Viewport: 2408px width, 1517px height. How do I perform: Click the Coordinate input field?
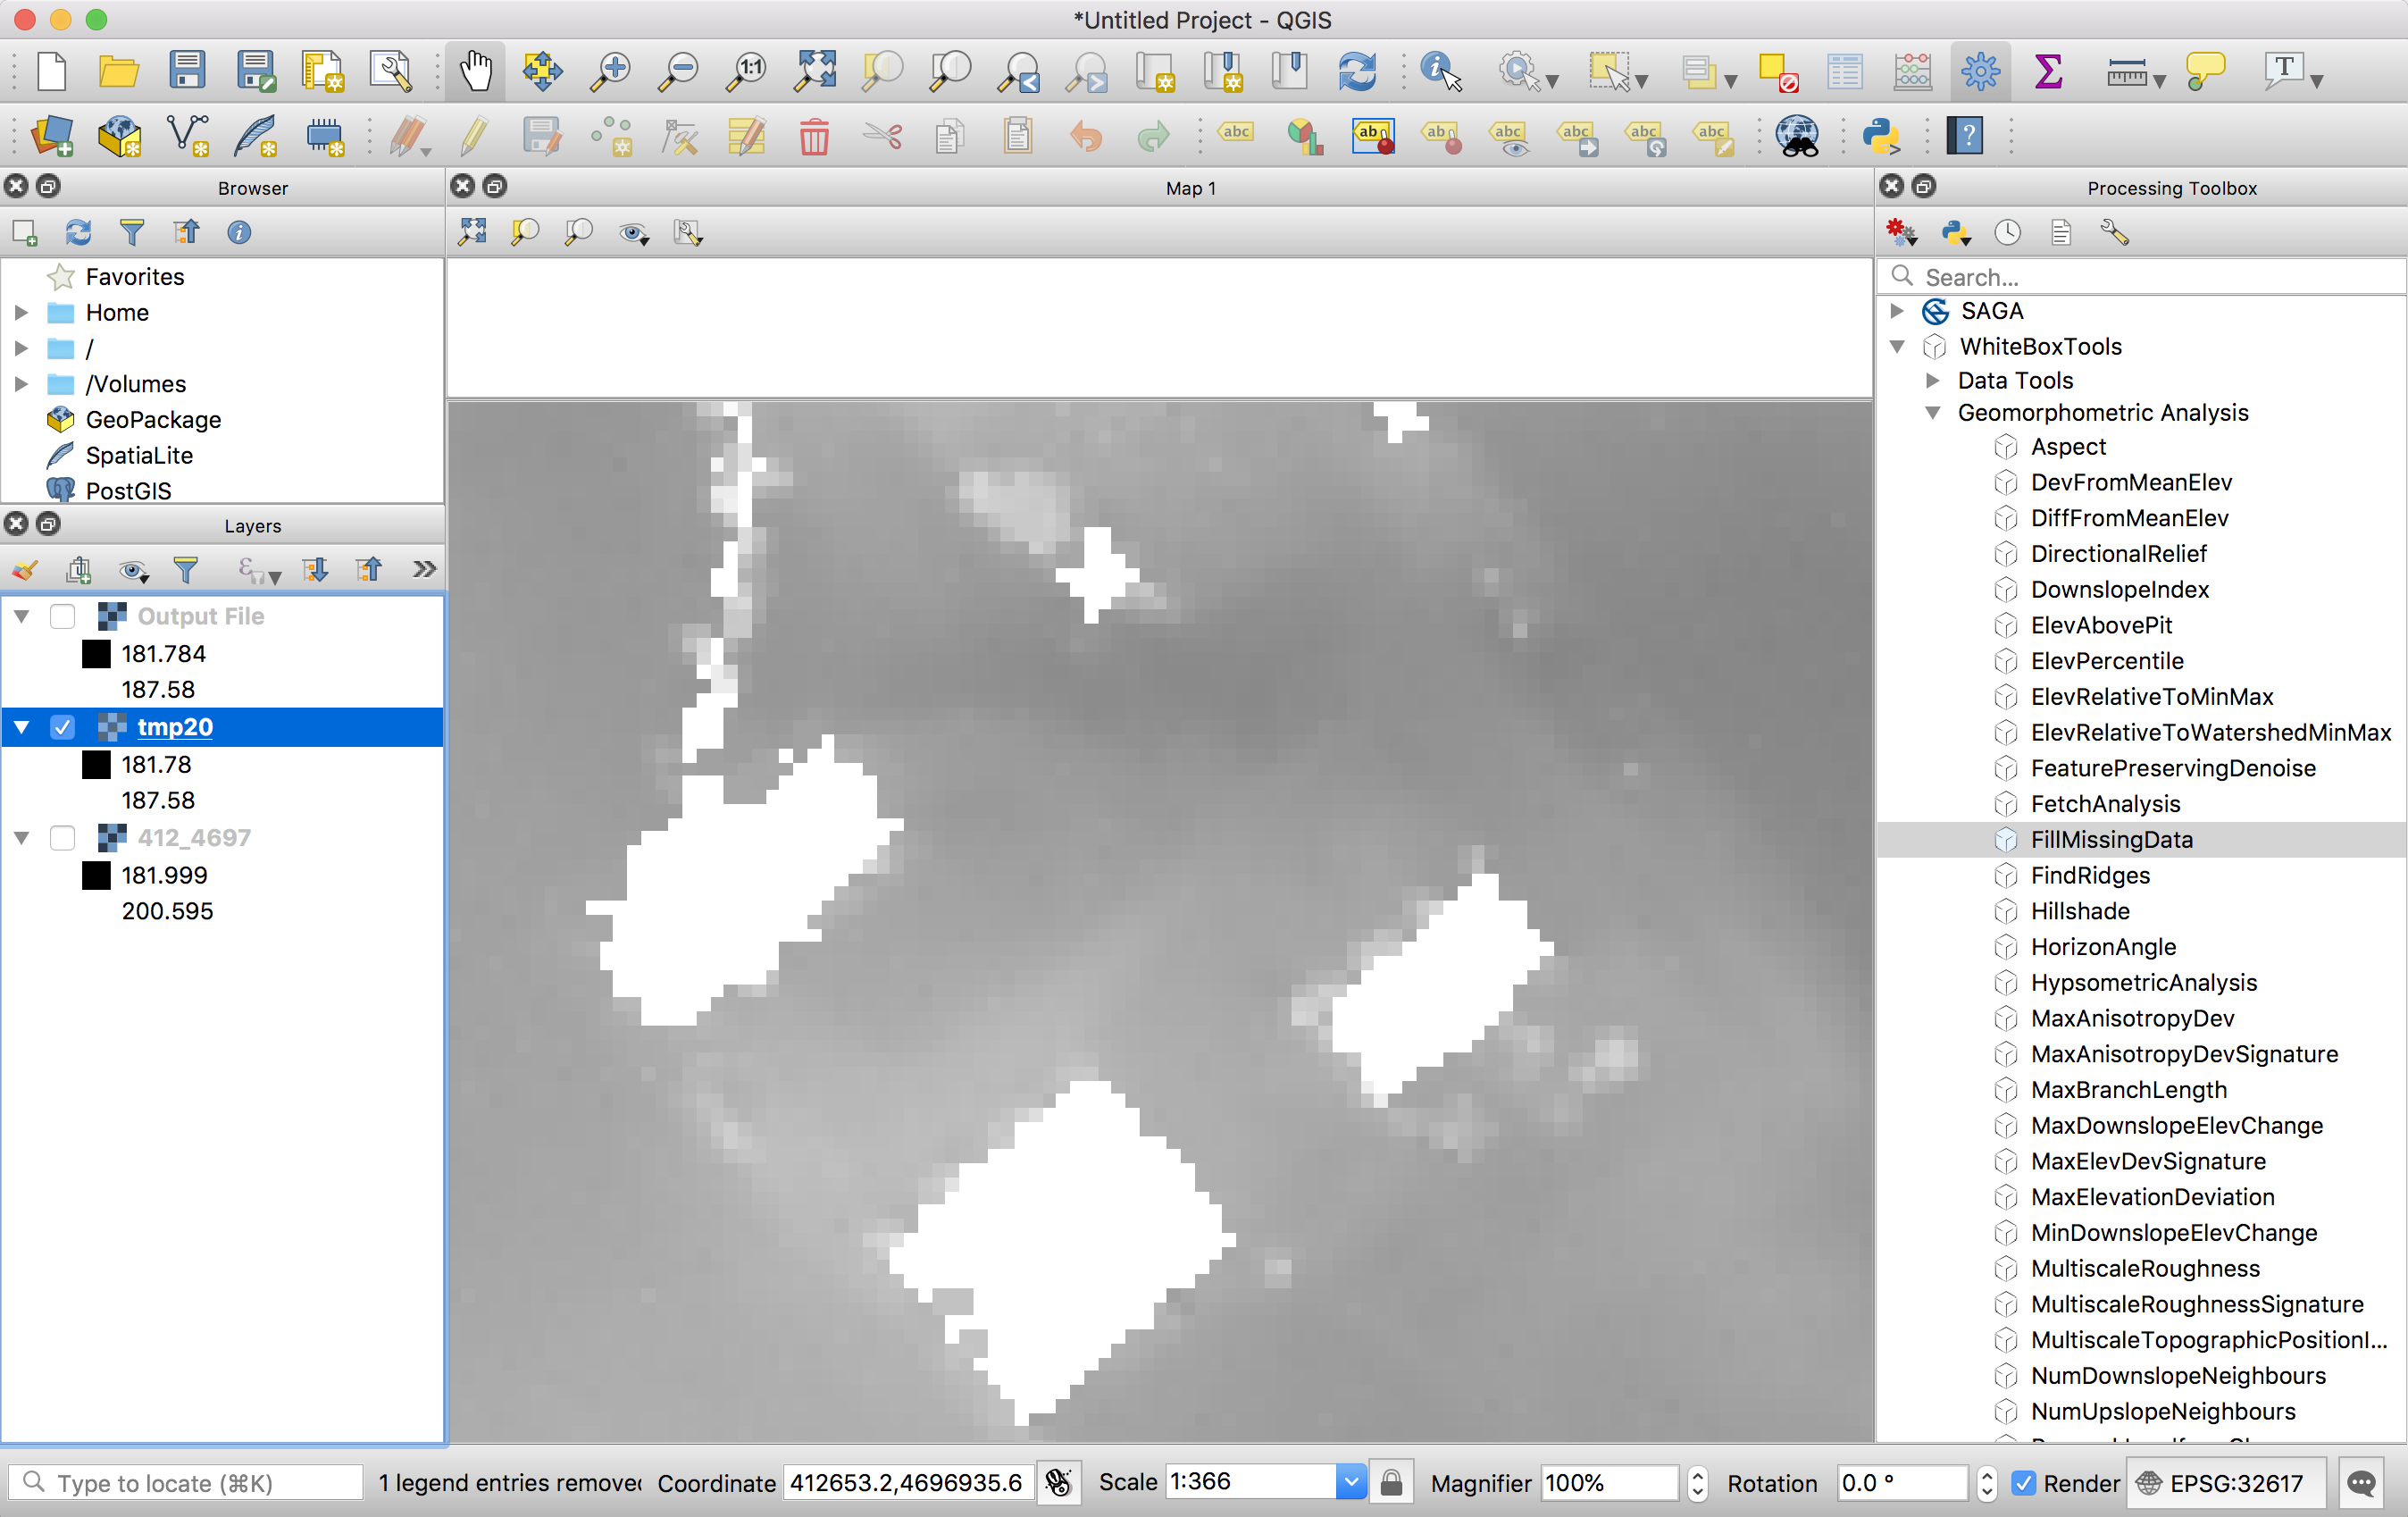tap(907, 1482)
